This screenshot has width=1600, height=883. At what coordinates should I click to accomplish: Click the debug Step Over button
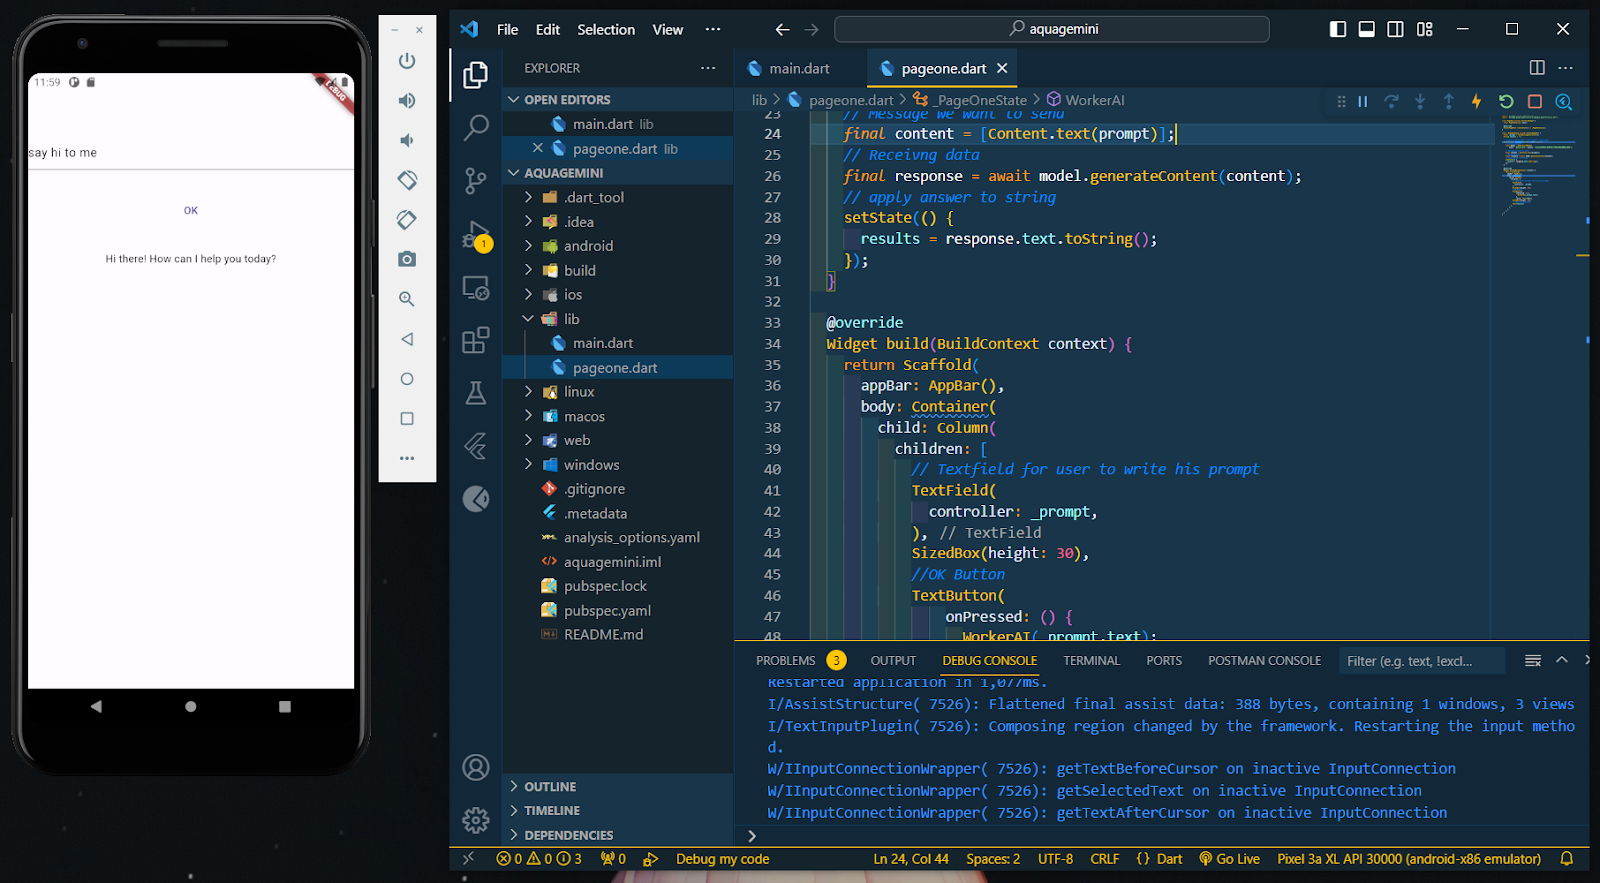click(1391, 101)
